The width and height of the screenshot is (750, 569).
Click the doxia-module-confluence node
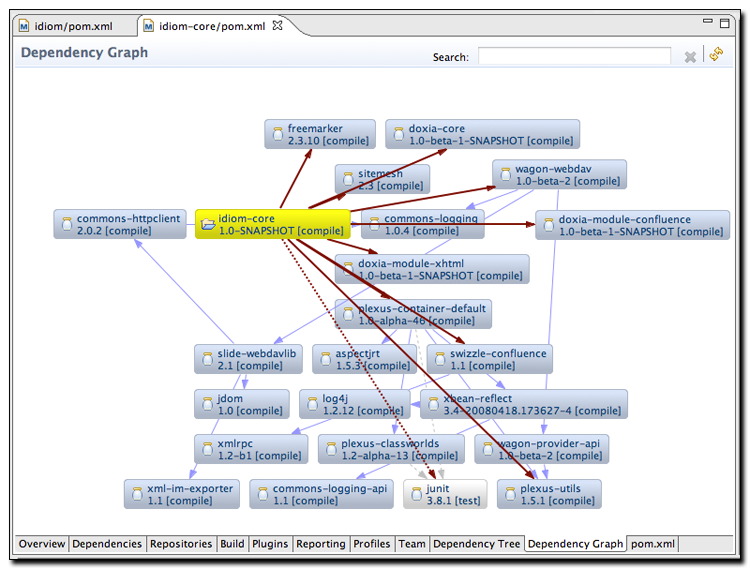(x=631, y=225)
